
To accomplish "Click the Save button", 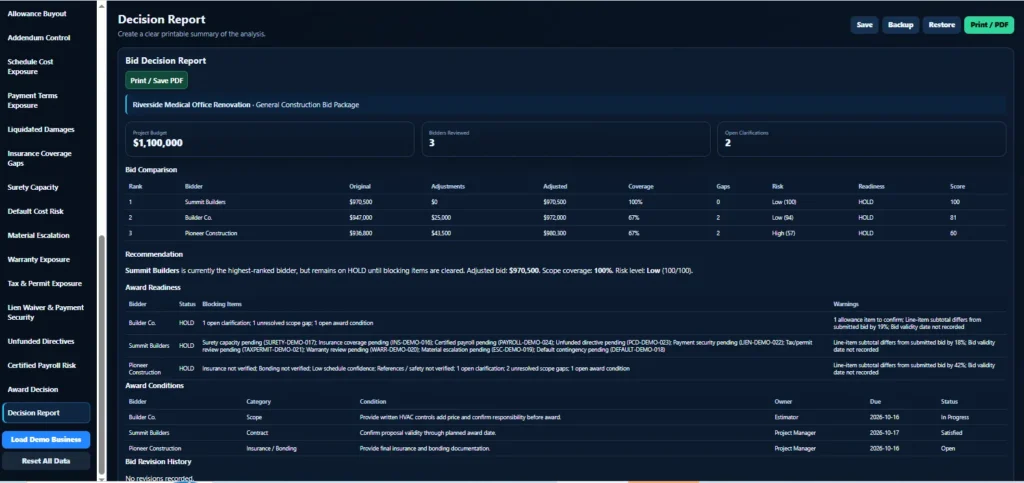I will coord(864,25).
